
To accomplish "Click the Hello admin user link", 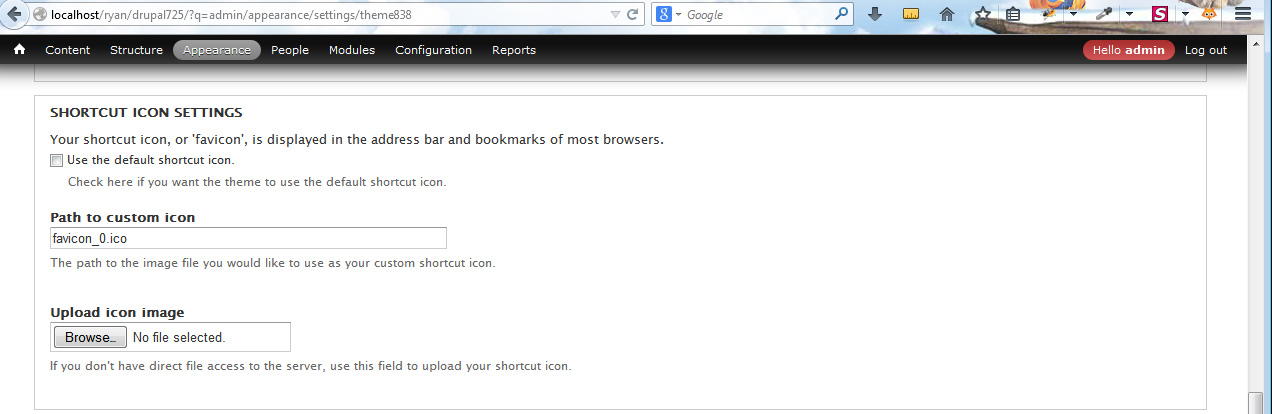I will (1129, 50).
